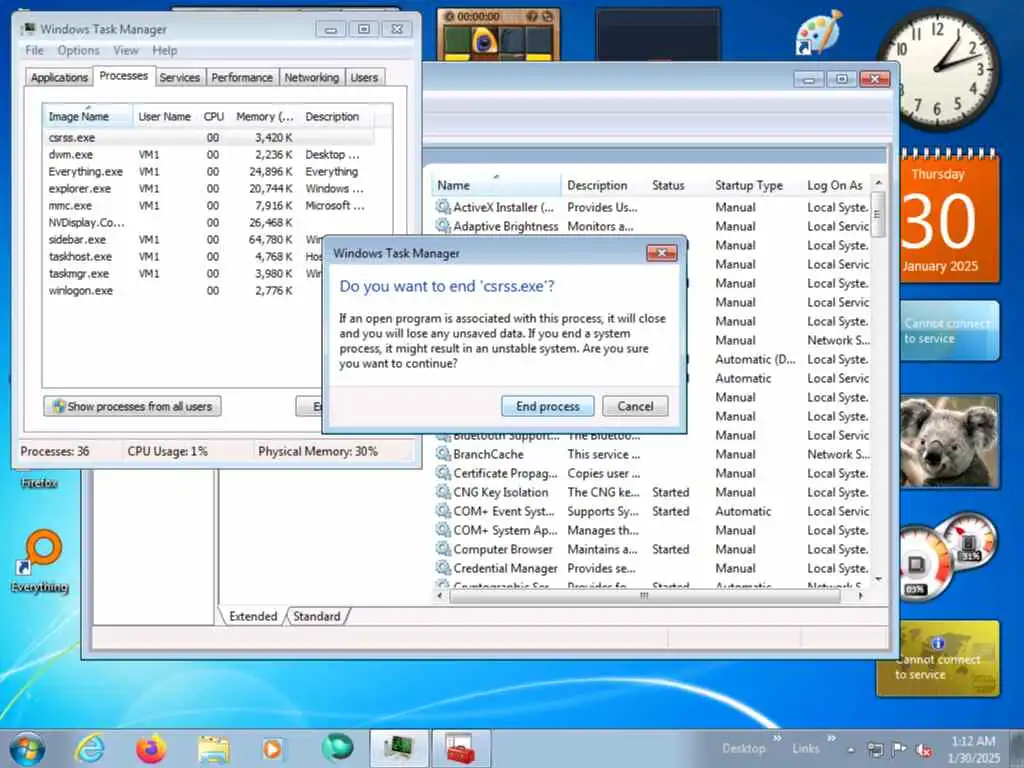Viewport: 1024px width, 768px height.
Task: Launch Windows Media Player from taskbar
Action: point(272,748)
